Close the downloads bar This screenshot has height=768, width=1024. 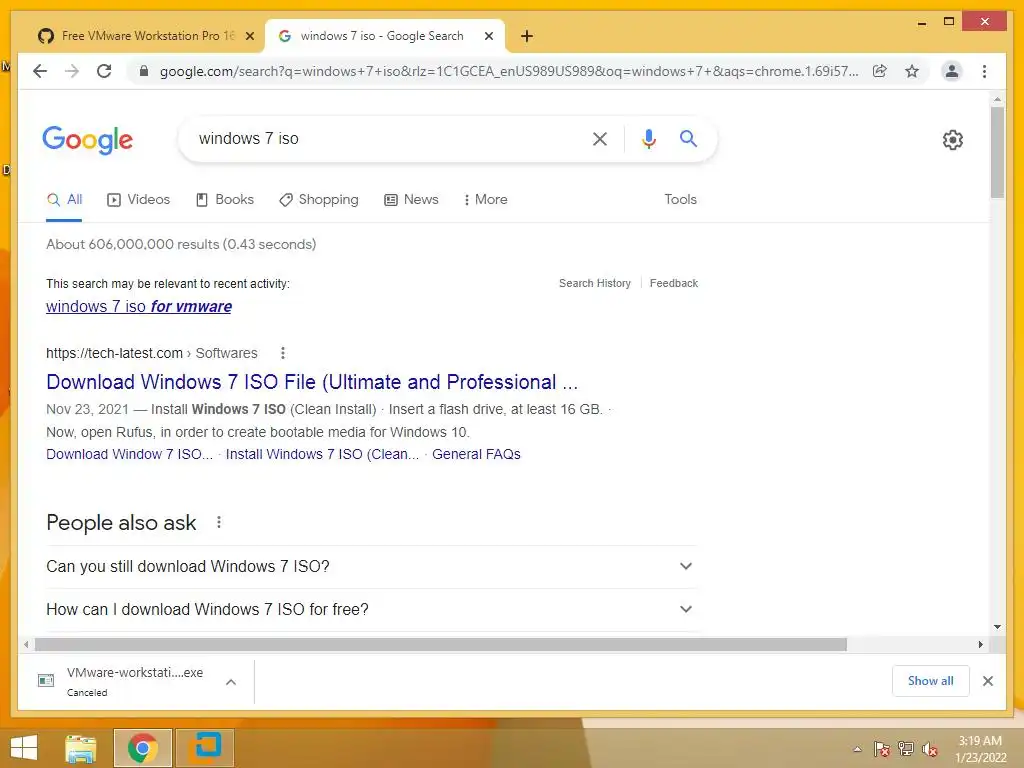tap(987, 681)
